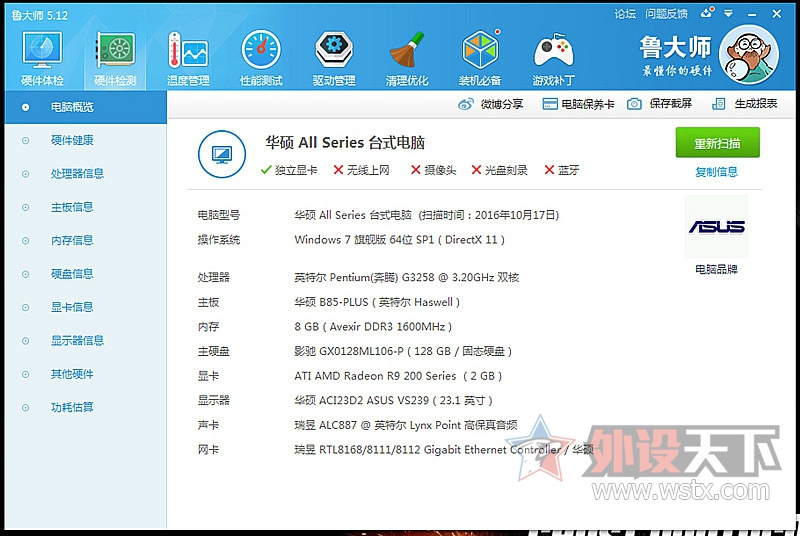Viewport: 800px width, 536px height.
Task: Click the 华硕 All Series 台式电脑 heading
Action: (x=345, y=142)
